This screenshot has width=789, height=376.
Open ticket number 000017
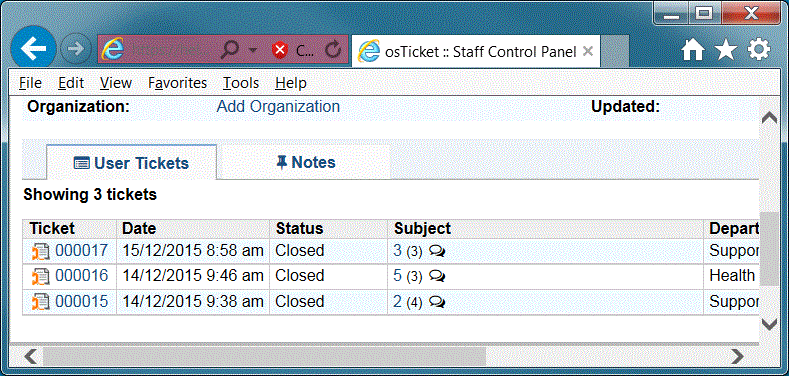(x=82, y=250)
